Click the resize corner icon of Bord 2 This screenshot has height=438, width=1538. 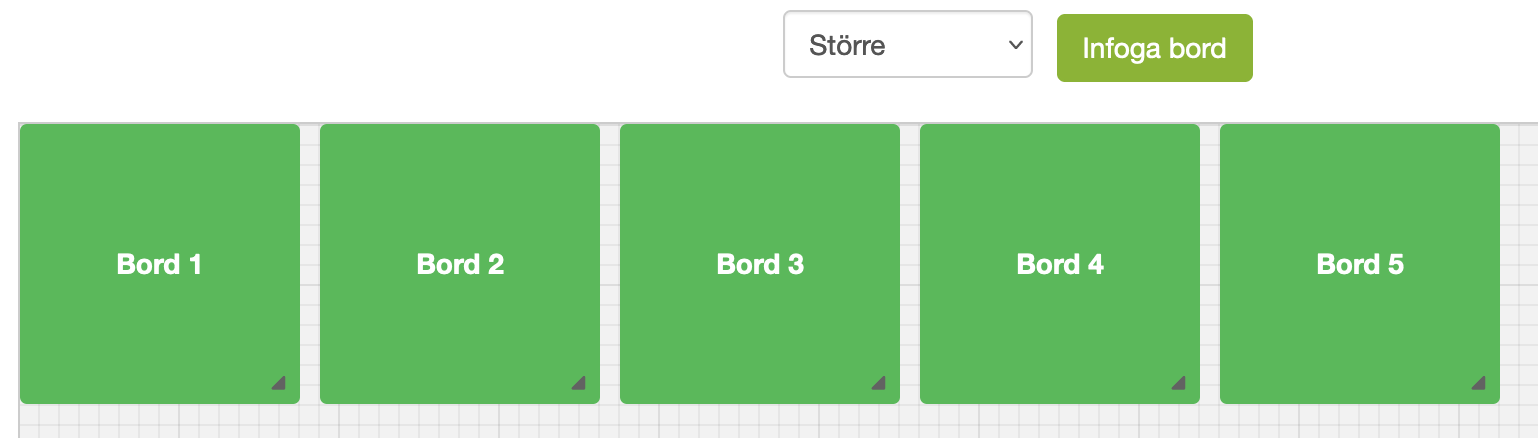(x=579, y=382)
